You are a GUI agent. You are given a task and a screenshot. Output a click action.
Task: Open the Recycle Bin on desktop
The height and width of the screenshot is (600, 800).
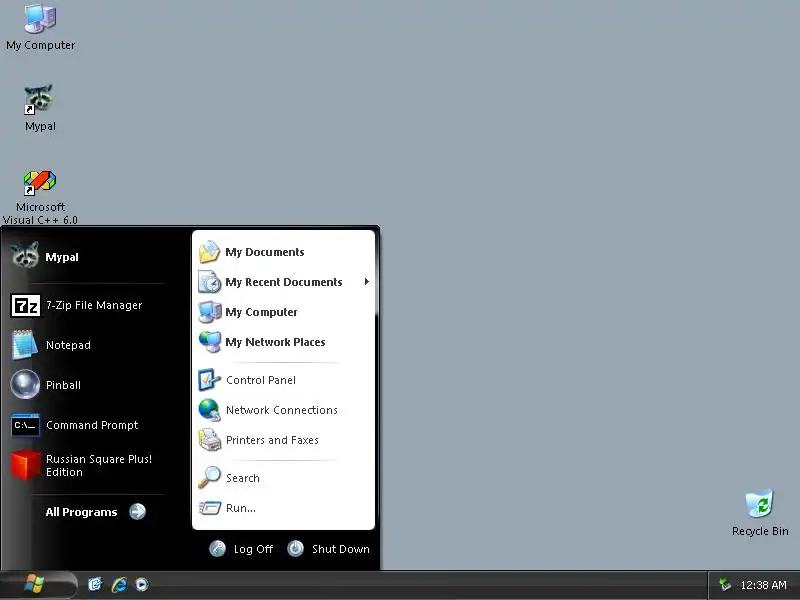(760, 513)
